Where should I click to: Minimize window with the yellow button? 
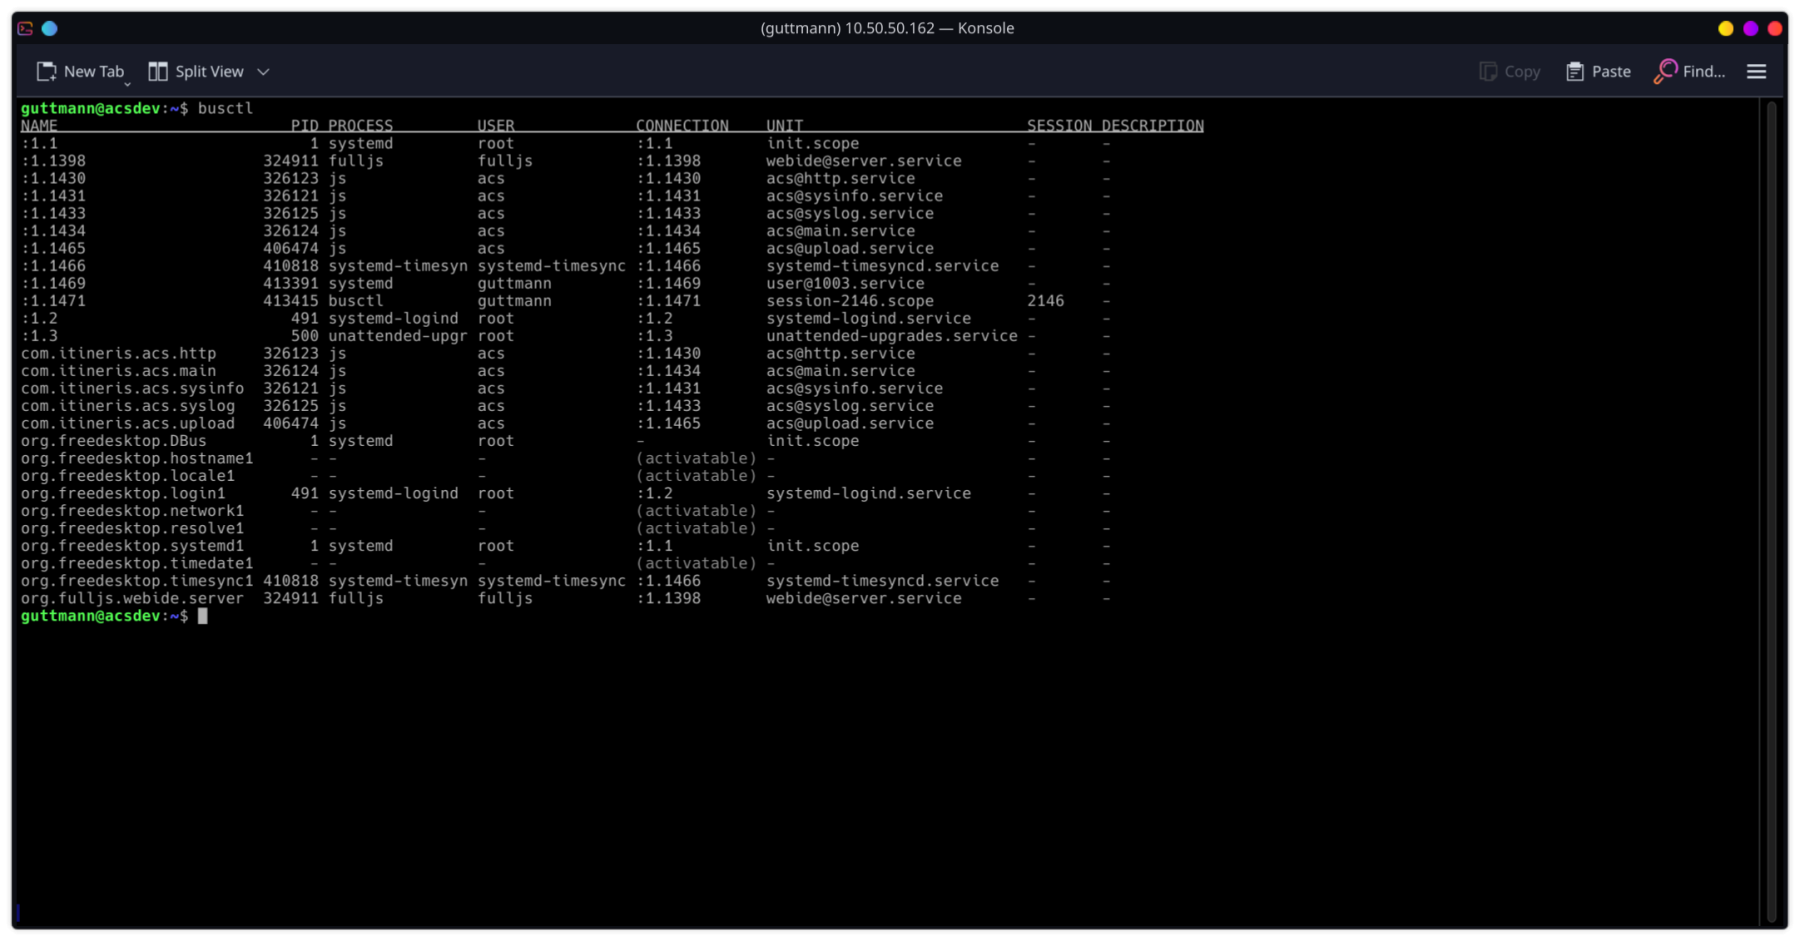coord(1725,28)
